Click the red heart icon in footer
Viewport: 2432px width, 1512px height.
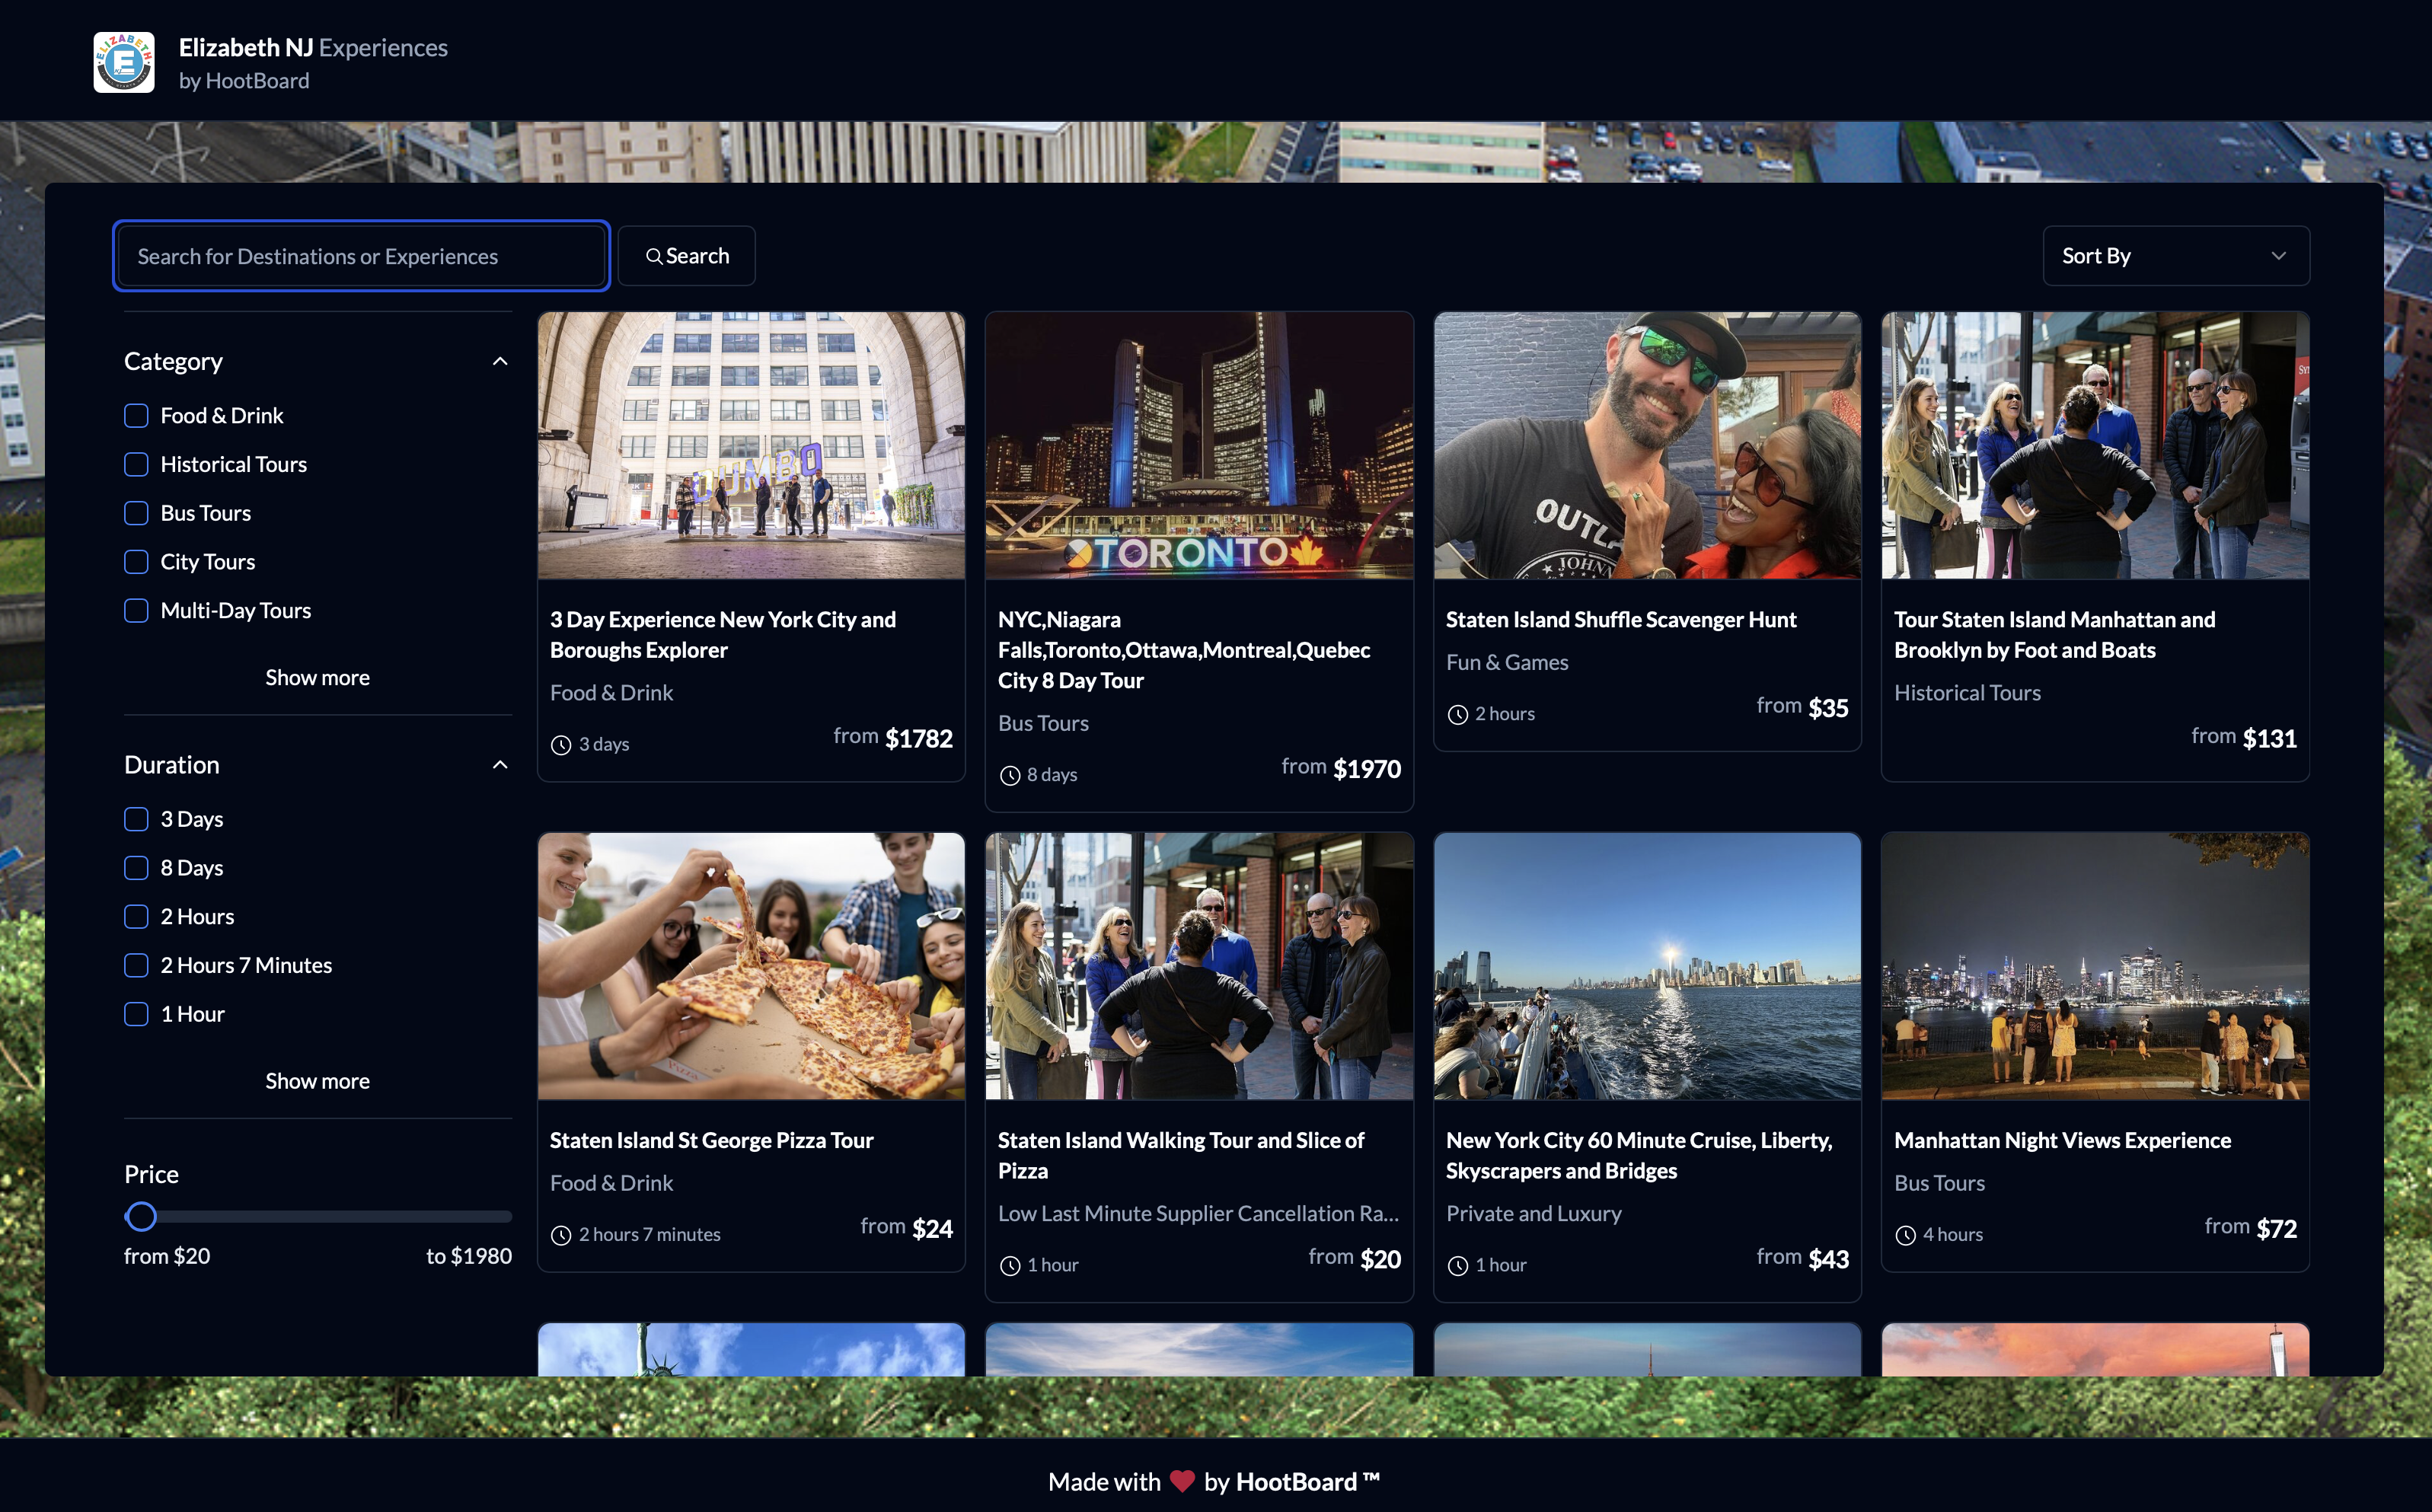tap(1182, 1481)
